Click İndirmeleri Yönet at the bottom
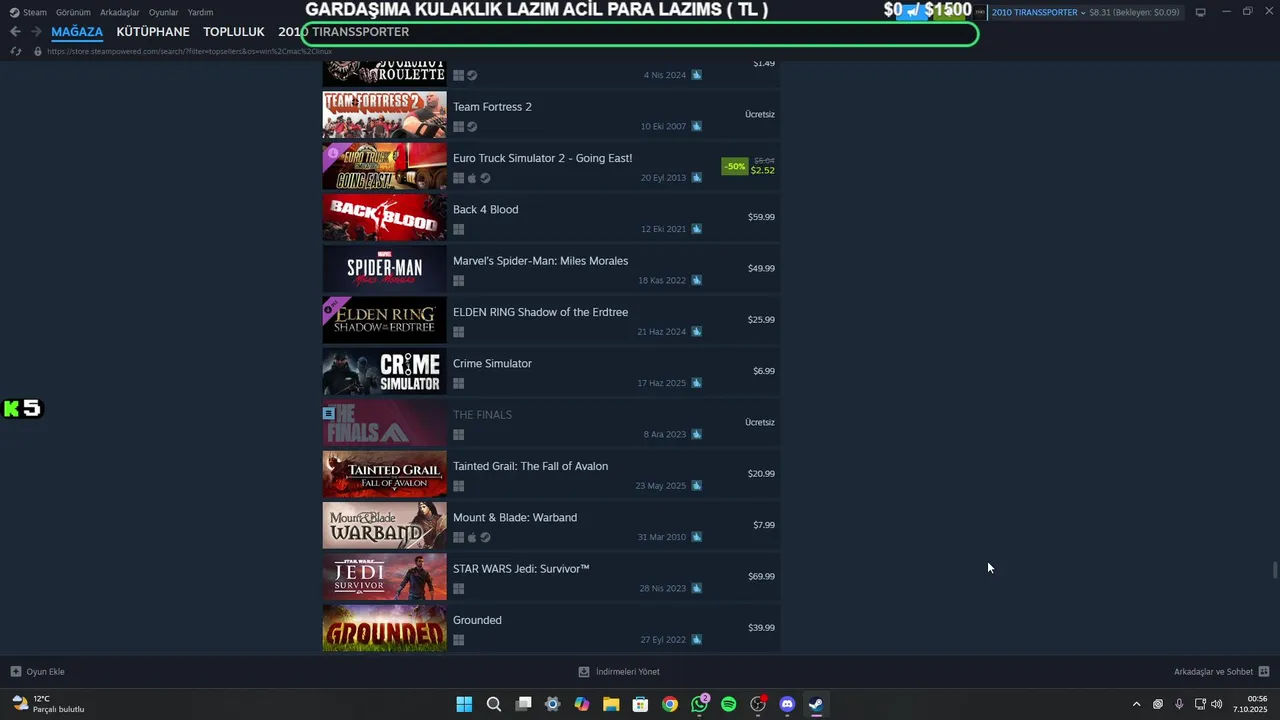This screenshot has height=720, width=1280. [619, 672]
